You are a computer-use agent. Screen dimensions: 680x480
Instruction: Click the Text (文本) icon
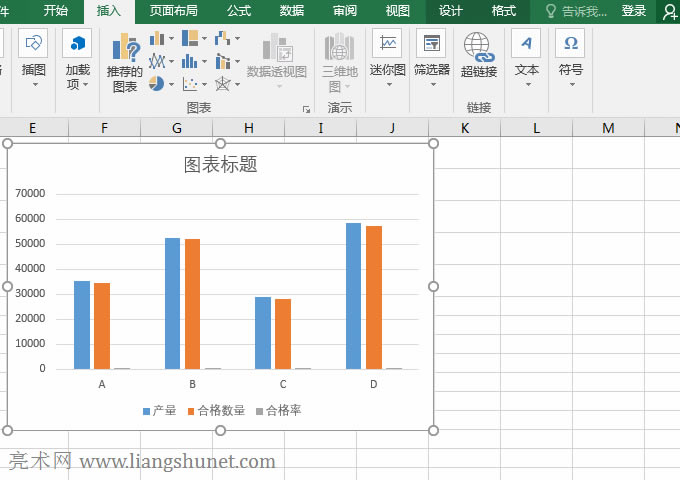pyautogui.click(x=526, y=43)
